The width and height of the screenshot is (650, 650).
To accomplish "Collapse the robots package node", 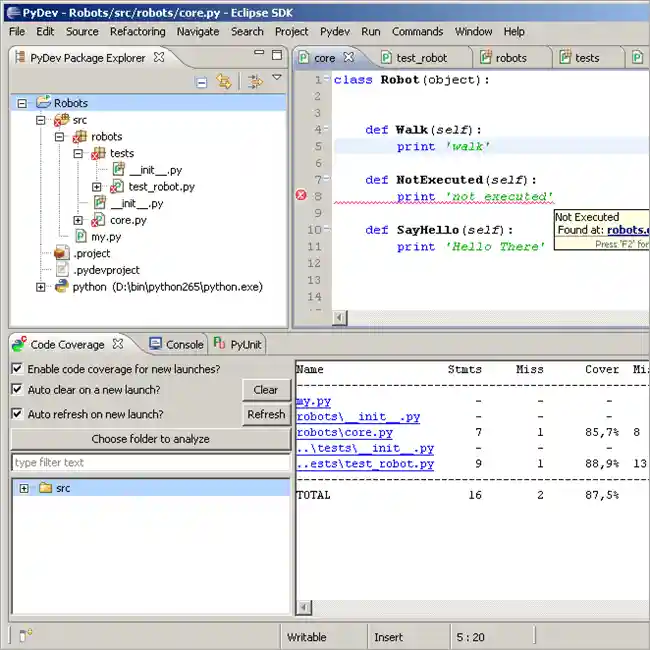I will [59, 136].
